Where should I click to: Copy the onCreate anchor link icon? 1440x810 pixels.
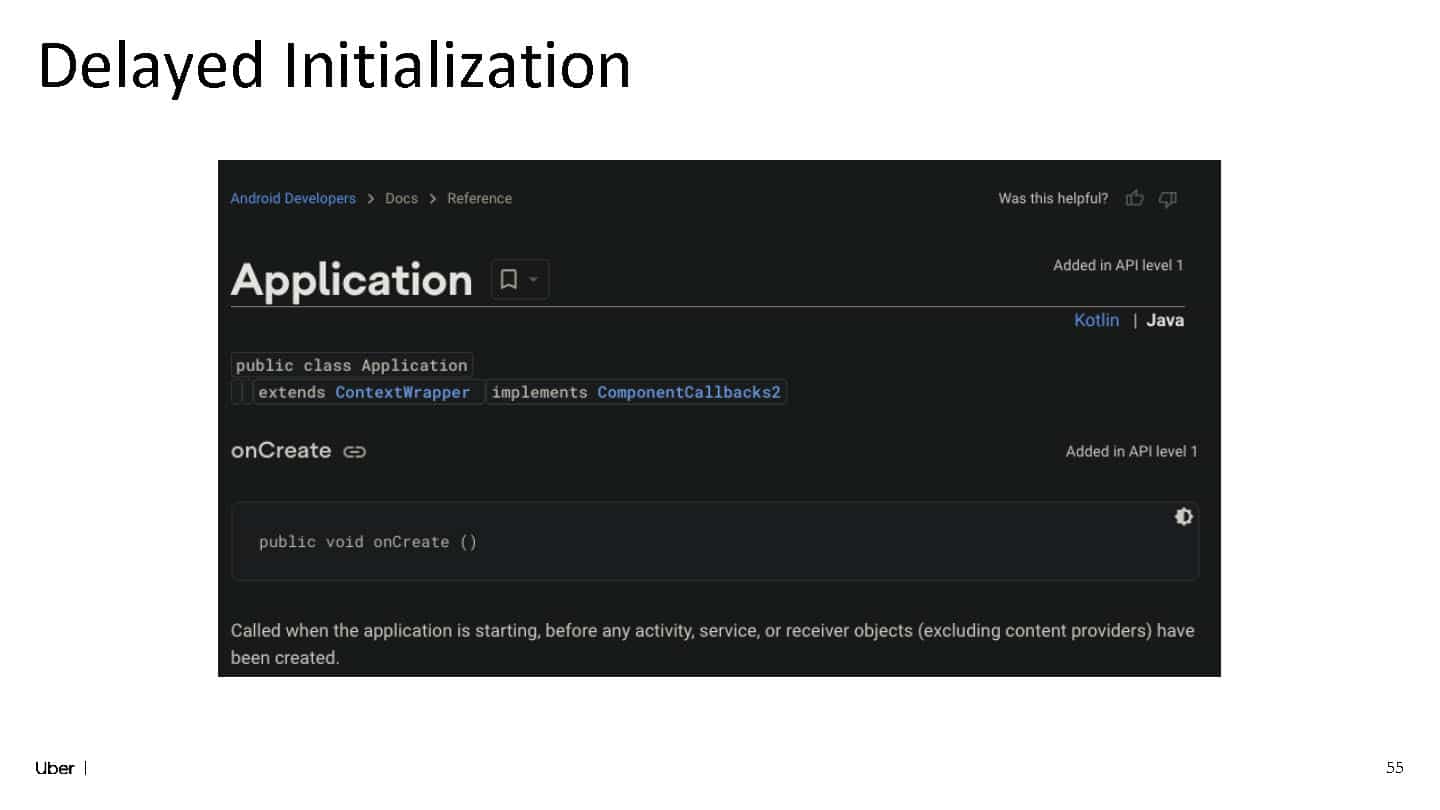click(354, 452)
